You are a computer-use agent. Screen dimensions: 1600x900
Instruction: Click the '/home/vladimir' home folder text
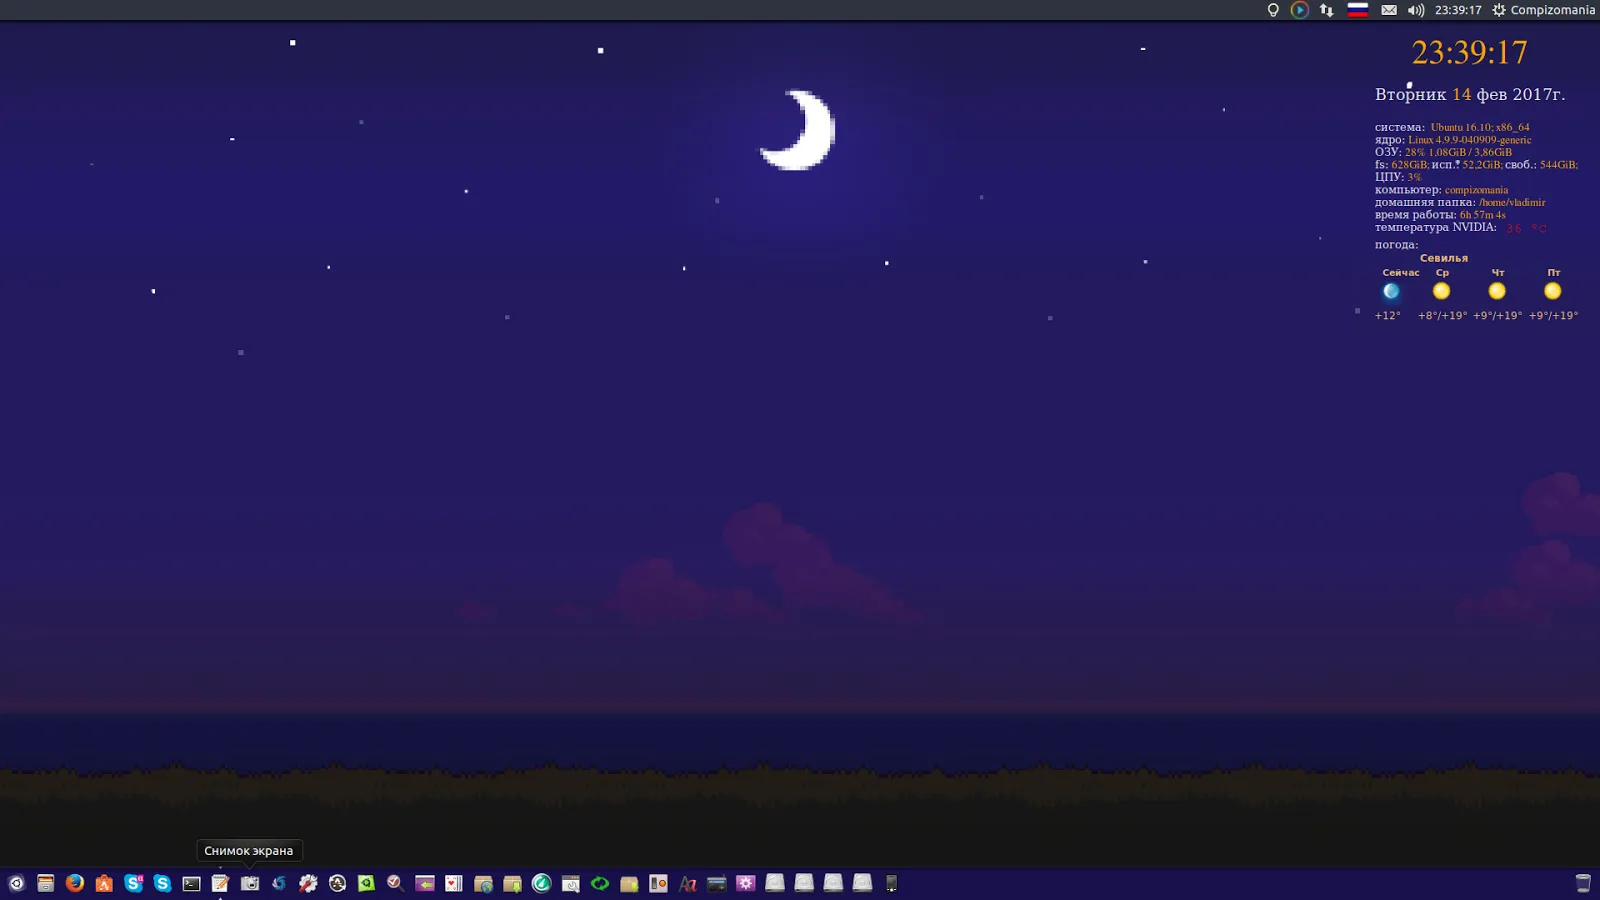point(1512,202)
